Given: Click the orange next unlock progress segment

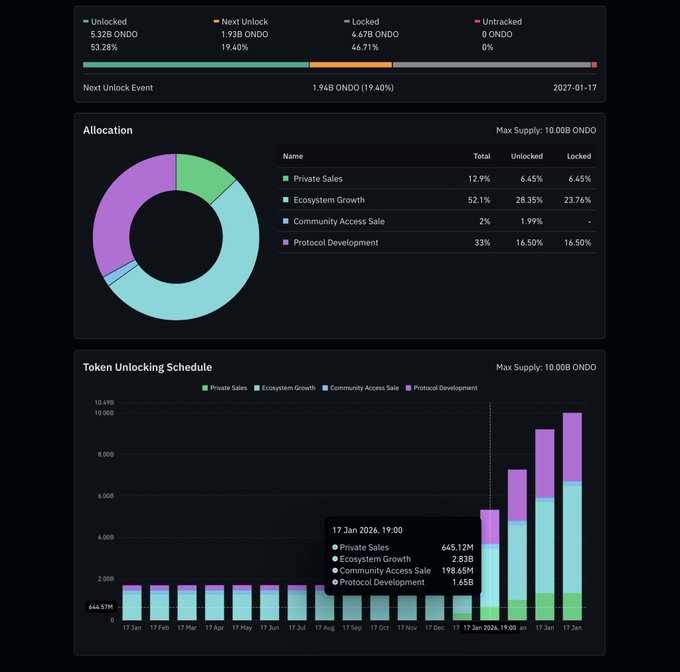Looking at the screenshot, I should [351, 65].
